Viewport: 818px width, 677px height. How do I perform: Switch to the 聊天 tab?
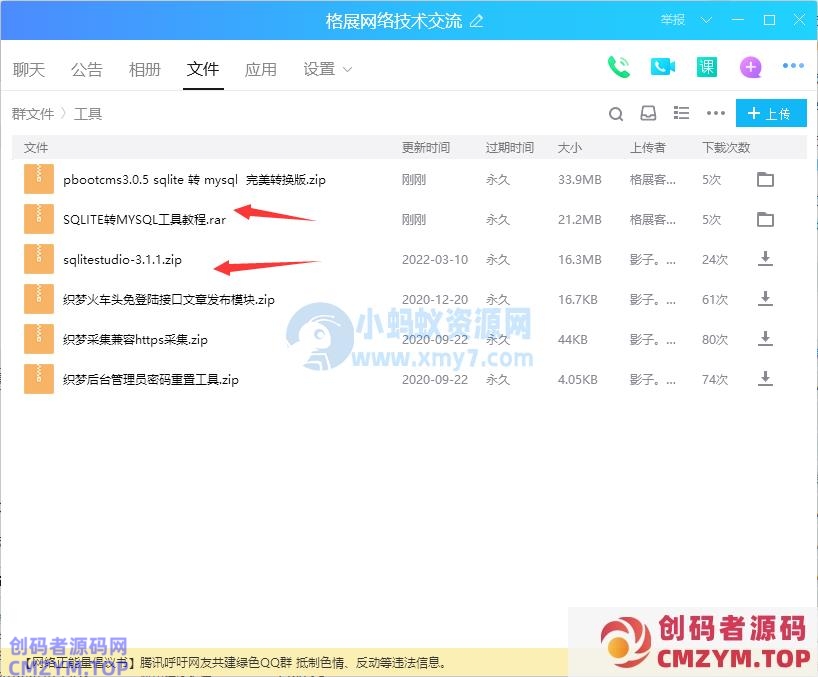click(29, 69)
